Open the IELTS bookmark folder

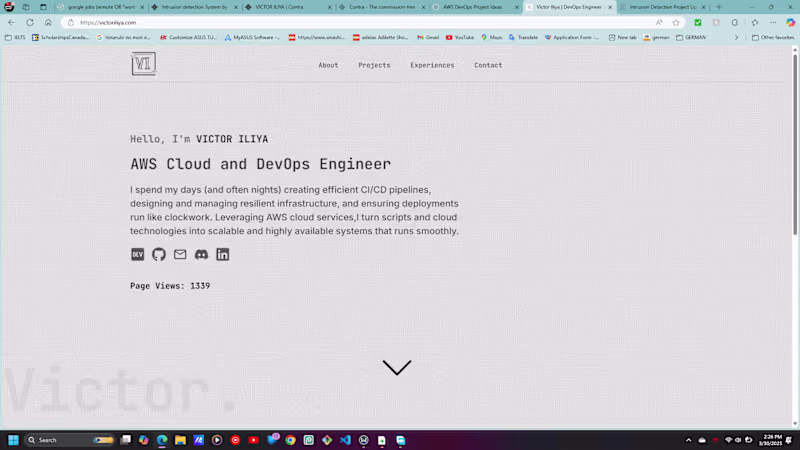(15, 37)
